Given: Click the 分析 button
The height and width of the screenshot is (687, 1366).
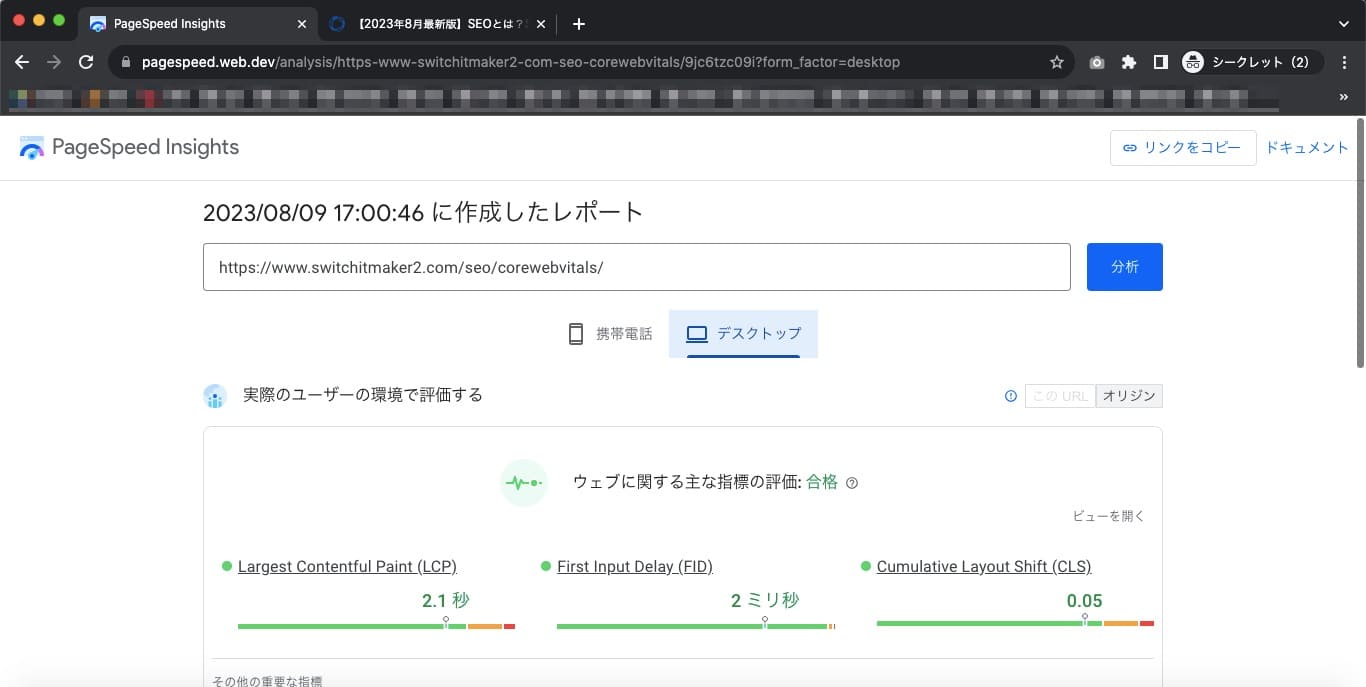Looking at the screenshot, I should coord(1125,267).
